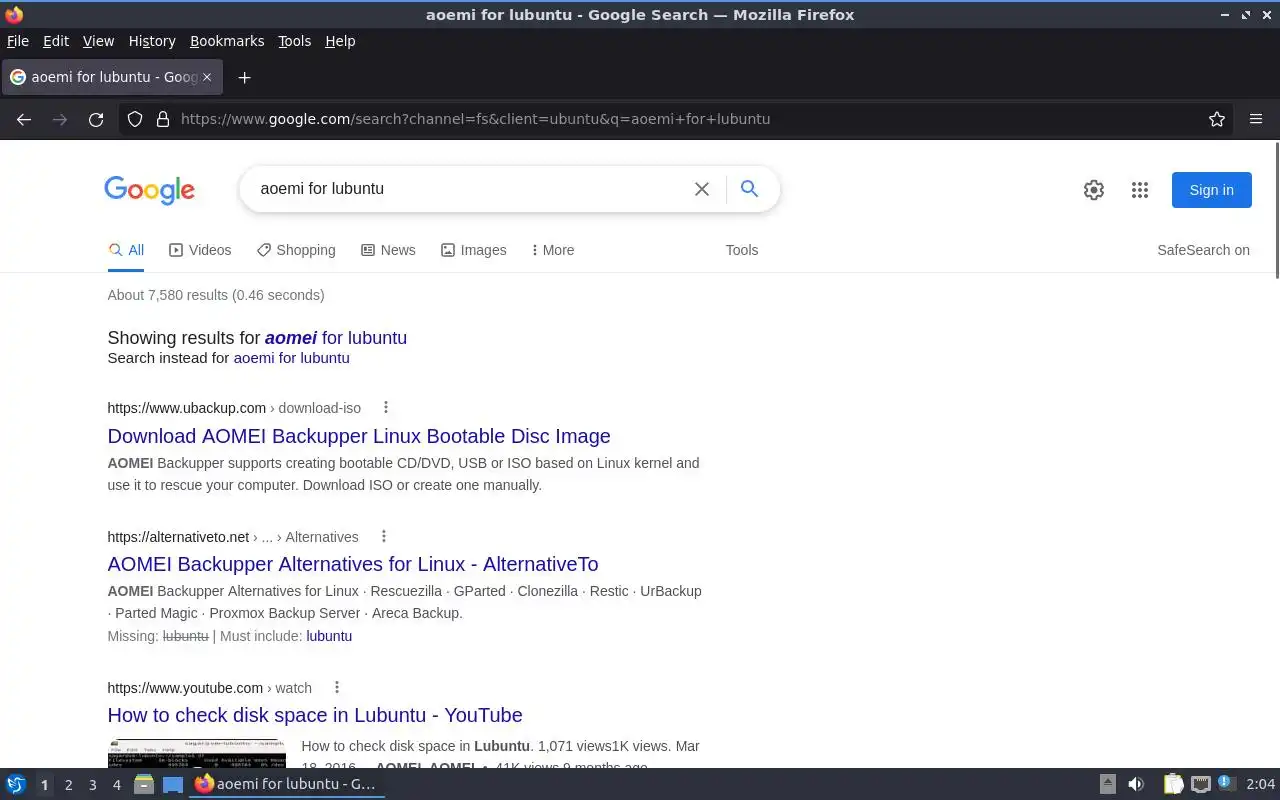Go back to the previous page
This screenshot has width=1280, height=800.
click(24, 119)
